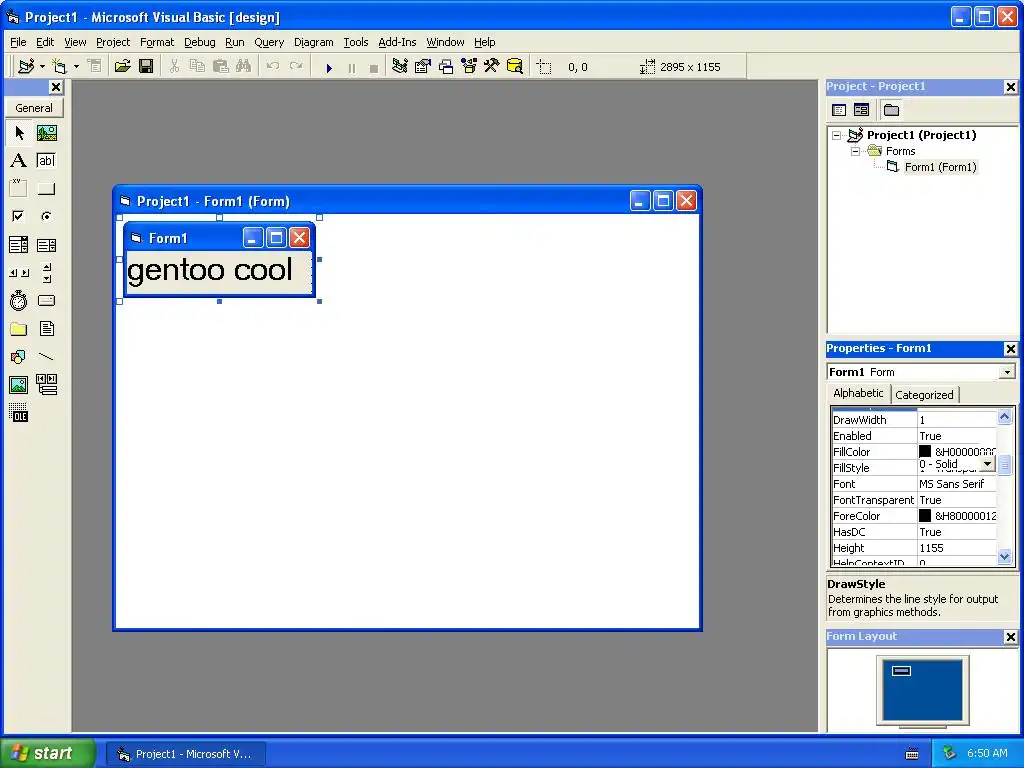
Task: Select the ListBox control tool
Action: (x=46, y=245)
